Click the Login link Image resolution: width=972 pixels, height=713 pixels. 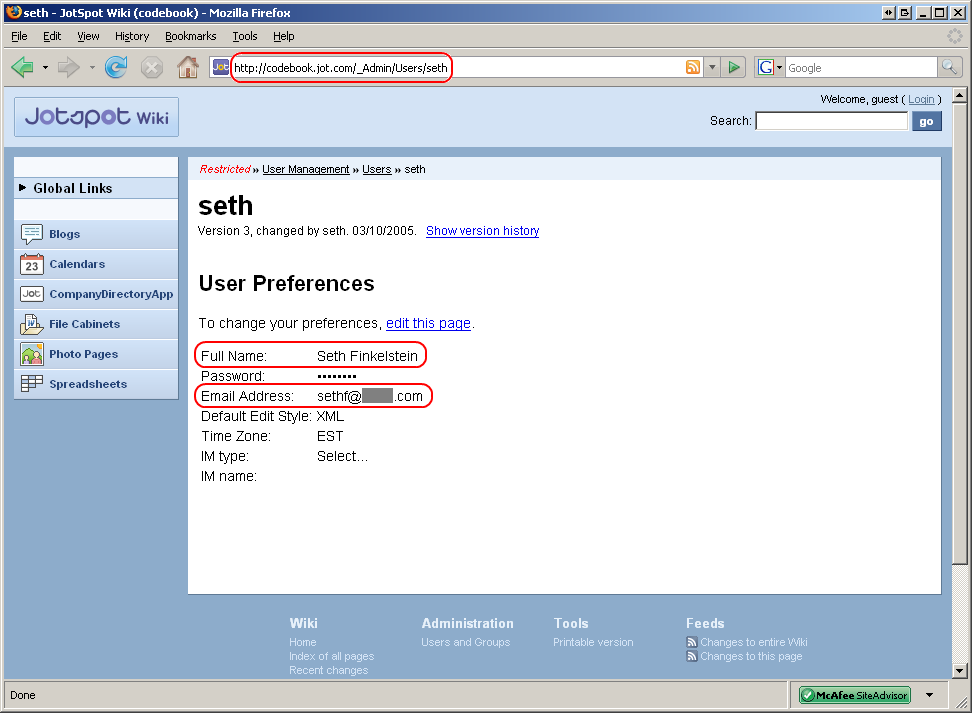click(x=921, y=99)
